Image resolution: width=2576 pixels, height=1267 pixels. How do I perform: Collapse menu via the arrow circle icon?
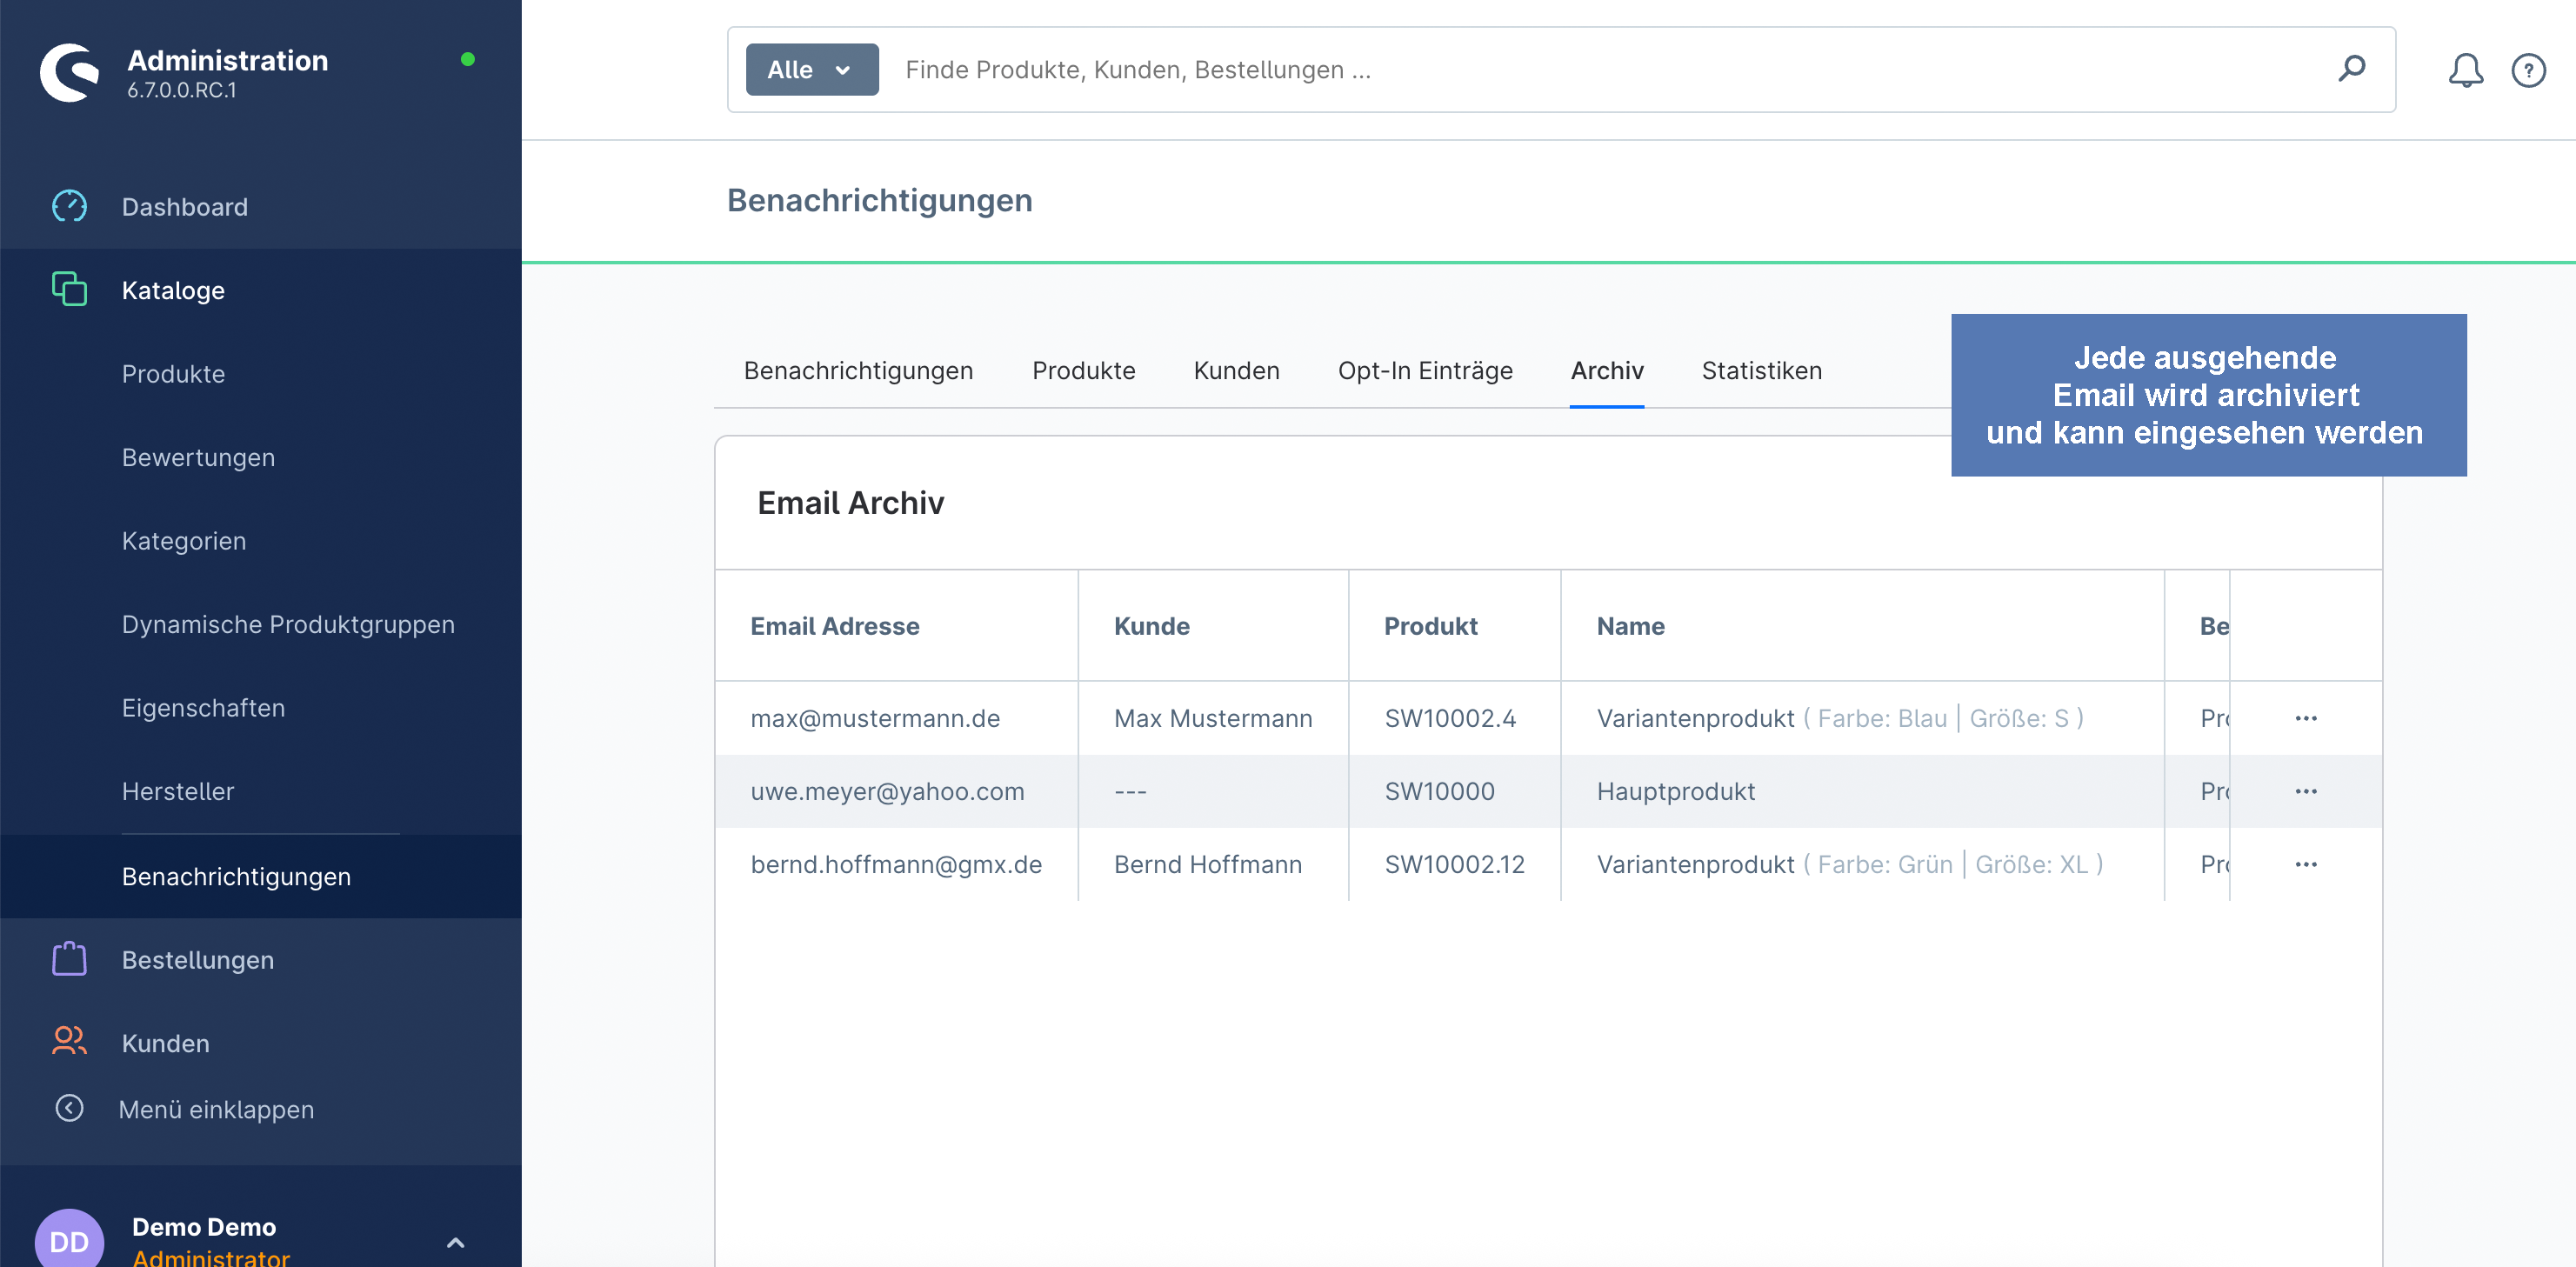(x=69, y=1108)
